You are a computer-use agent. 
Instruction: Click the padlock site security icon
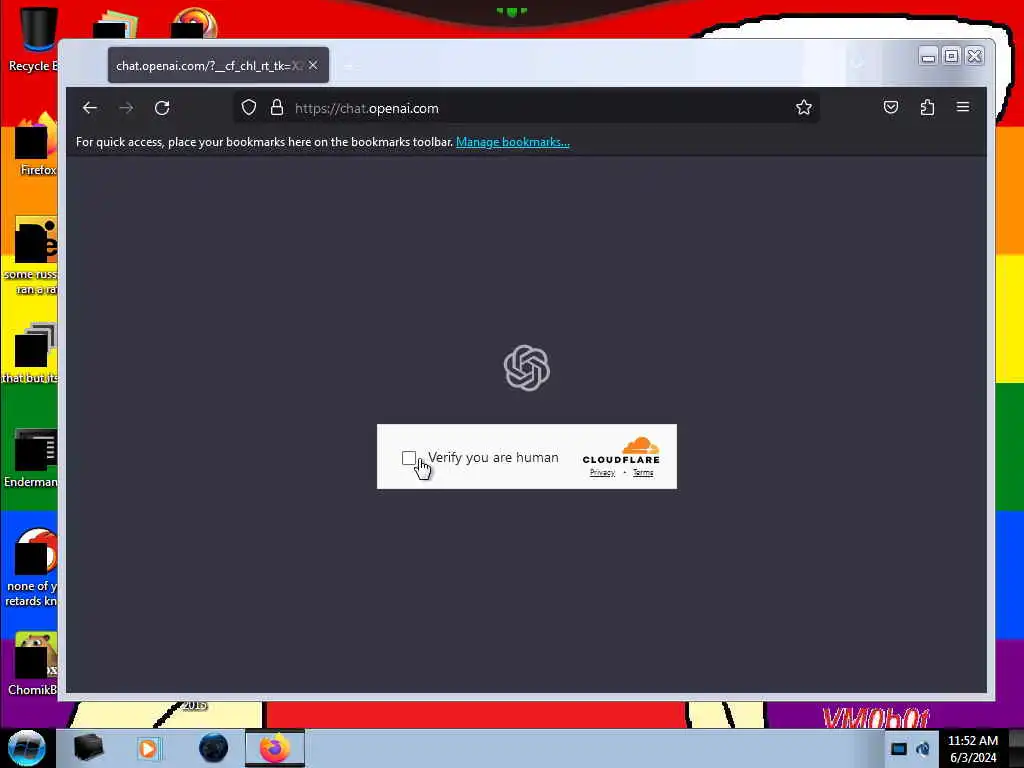point(277,108)
